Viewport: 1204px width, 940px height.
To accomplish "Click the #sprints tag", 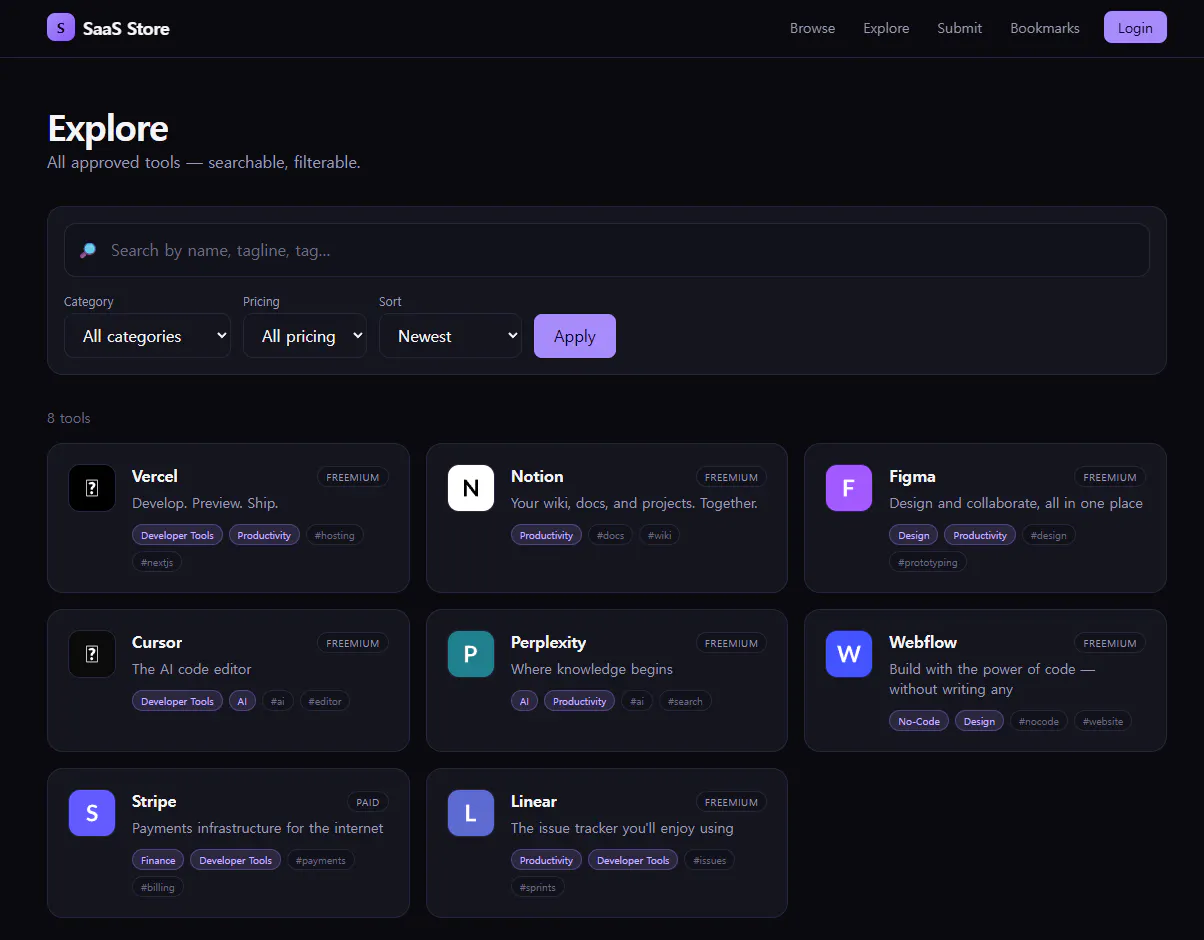I will [538, 887].
